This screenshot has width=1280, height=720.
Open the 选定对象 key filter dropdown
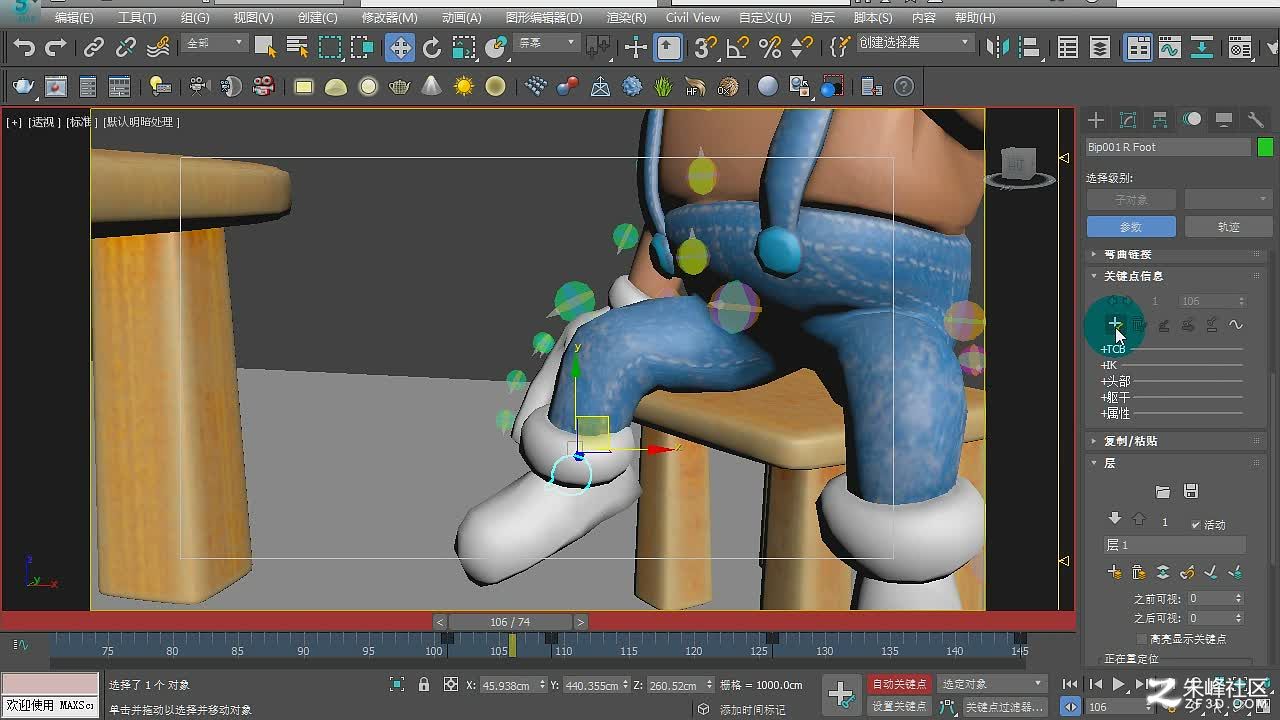991,684
